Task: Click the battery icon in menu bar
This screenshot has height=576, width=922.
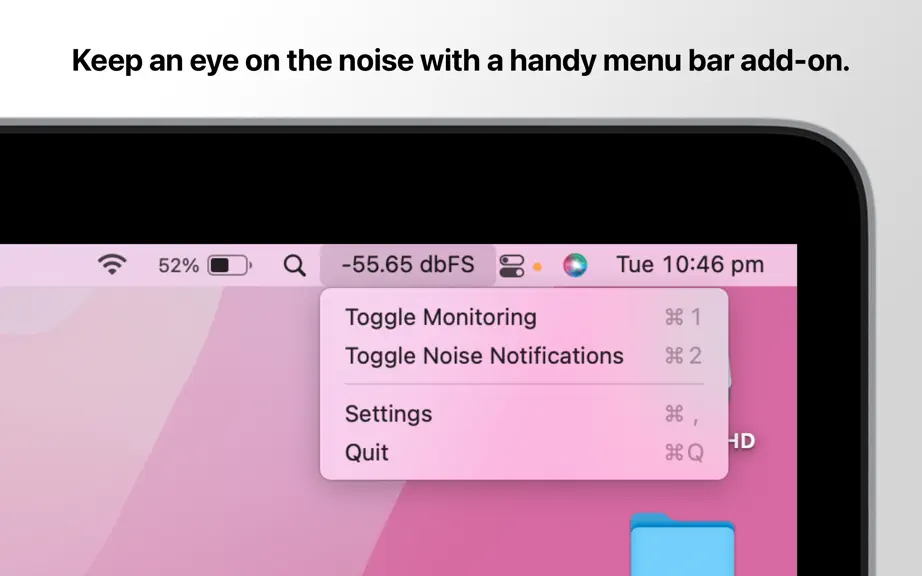Action: tap(230, 266)
